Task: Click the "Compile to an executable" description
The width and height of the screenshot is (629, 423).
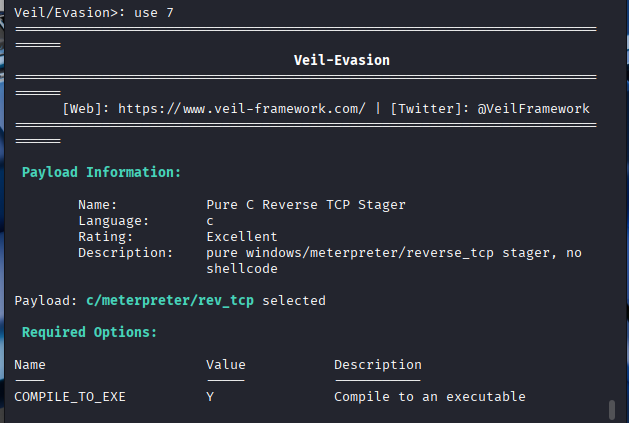Action: 430,397
